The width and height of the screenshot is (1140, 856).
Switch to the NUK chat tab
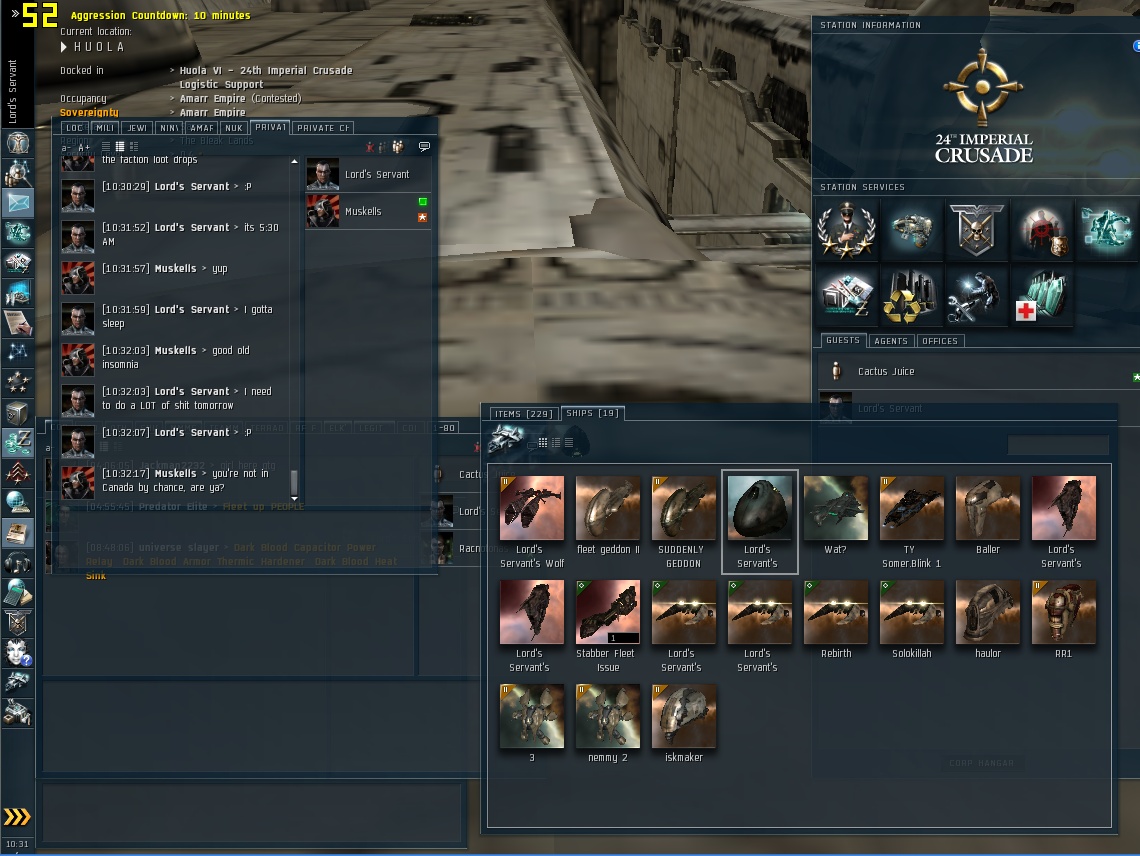click(x=234, y=128)
